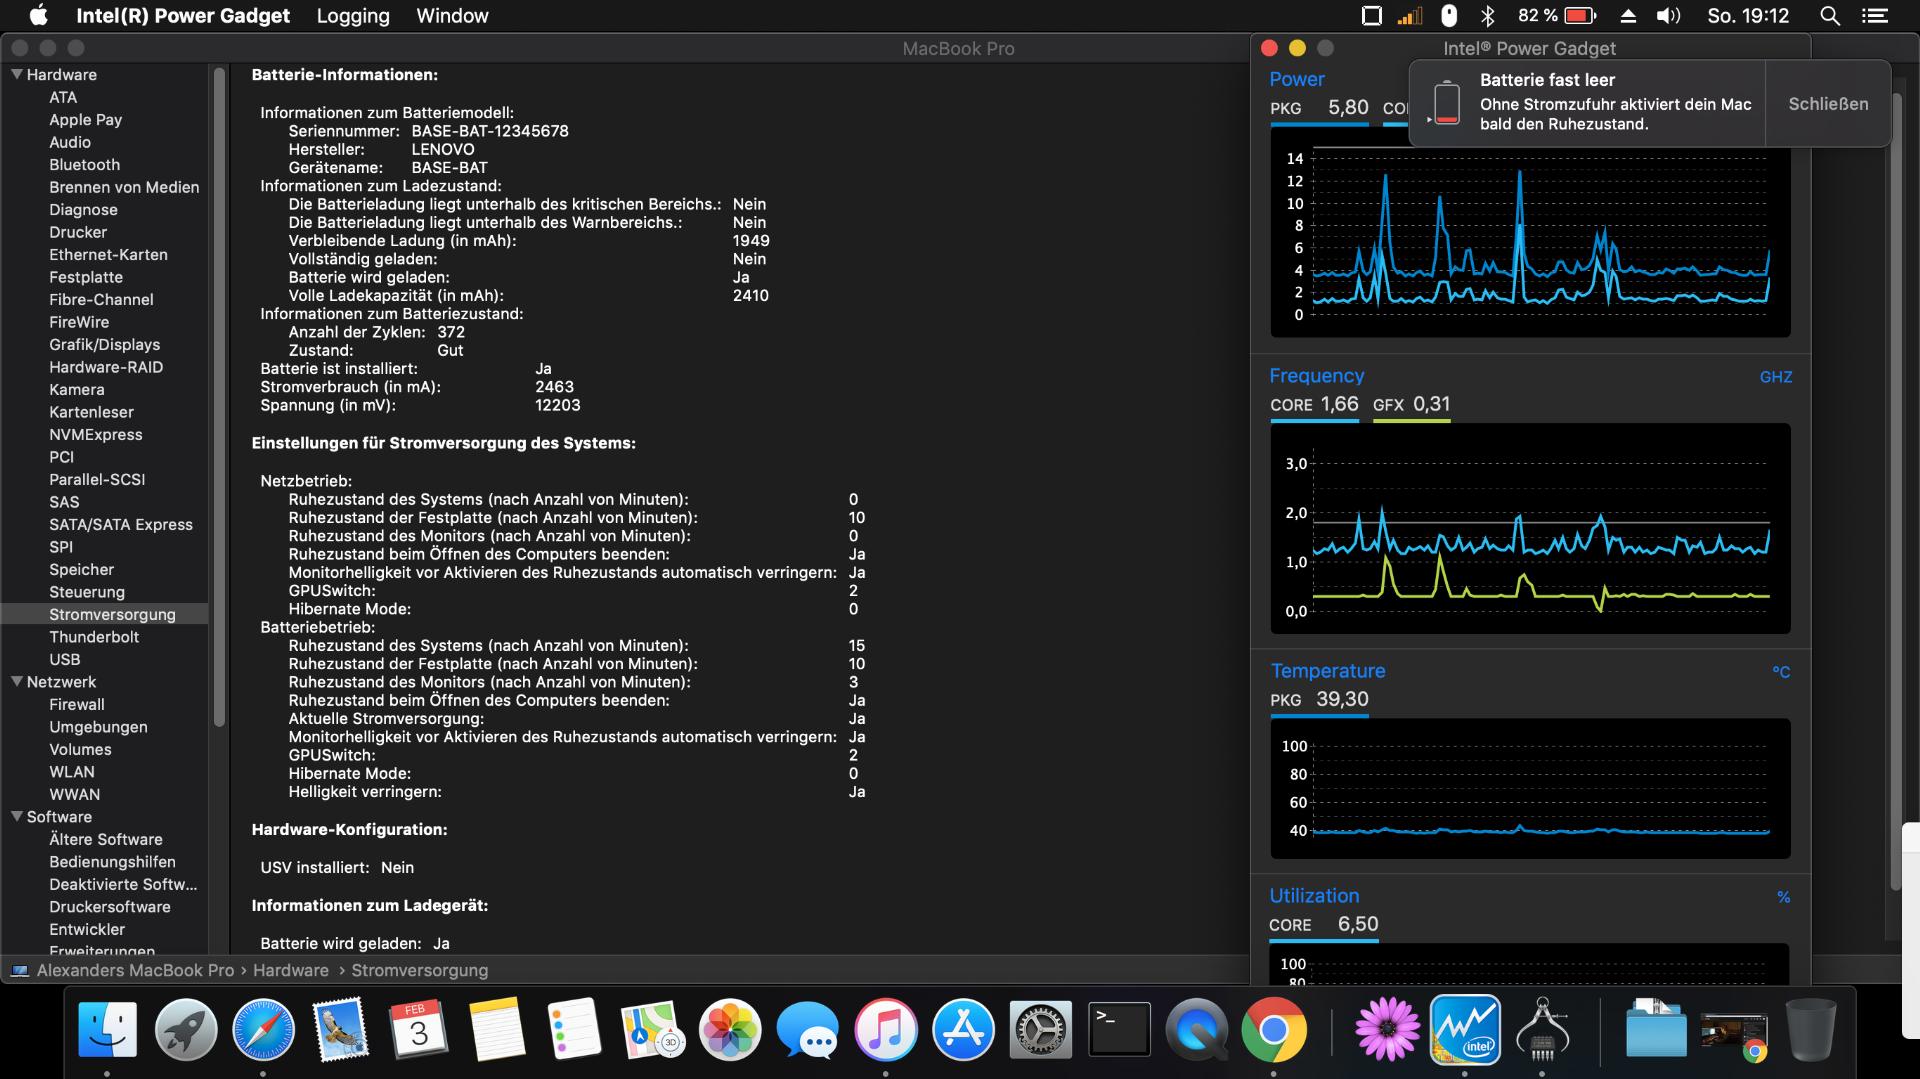Click the Bluetooth menu bar icon
The image size is (1920, 1079).
click(x=1487, y=16)
